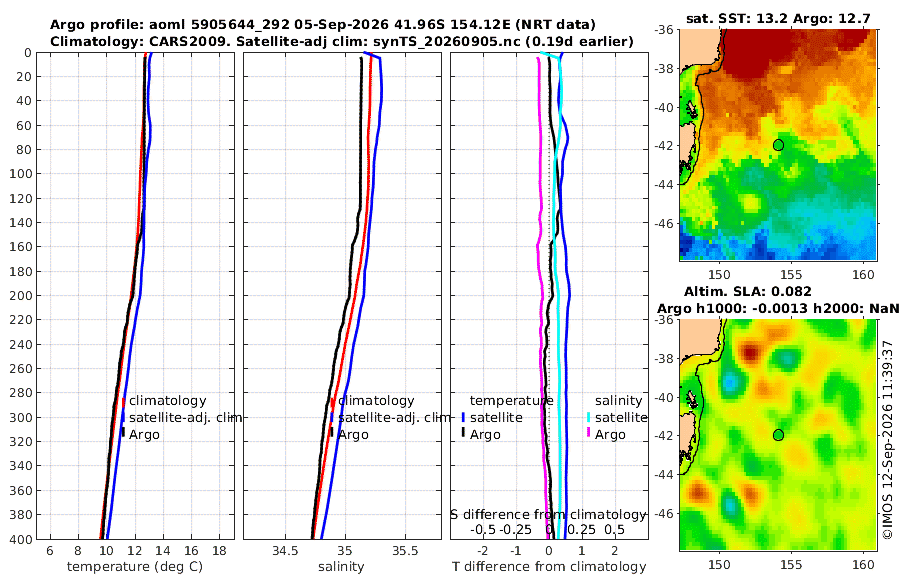
Task: Click the cyan salinity satellite legend marker
Action: click(588, 417)
